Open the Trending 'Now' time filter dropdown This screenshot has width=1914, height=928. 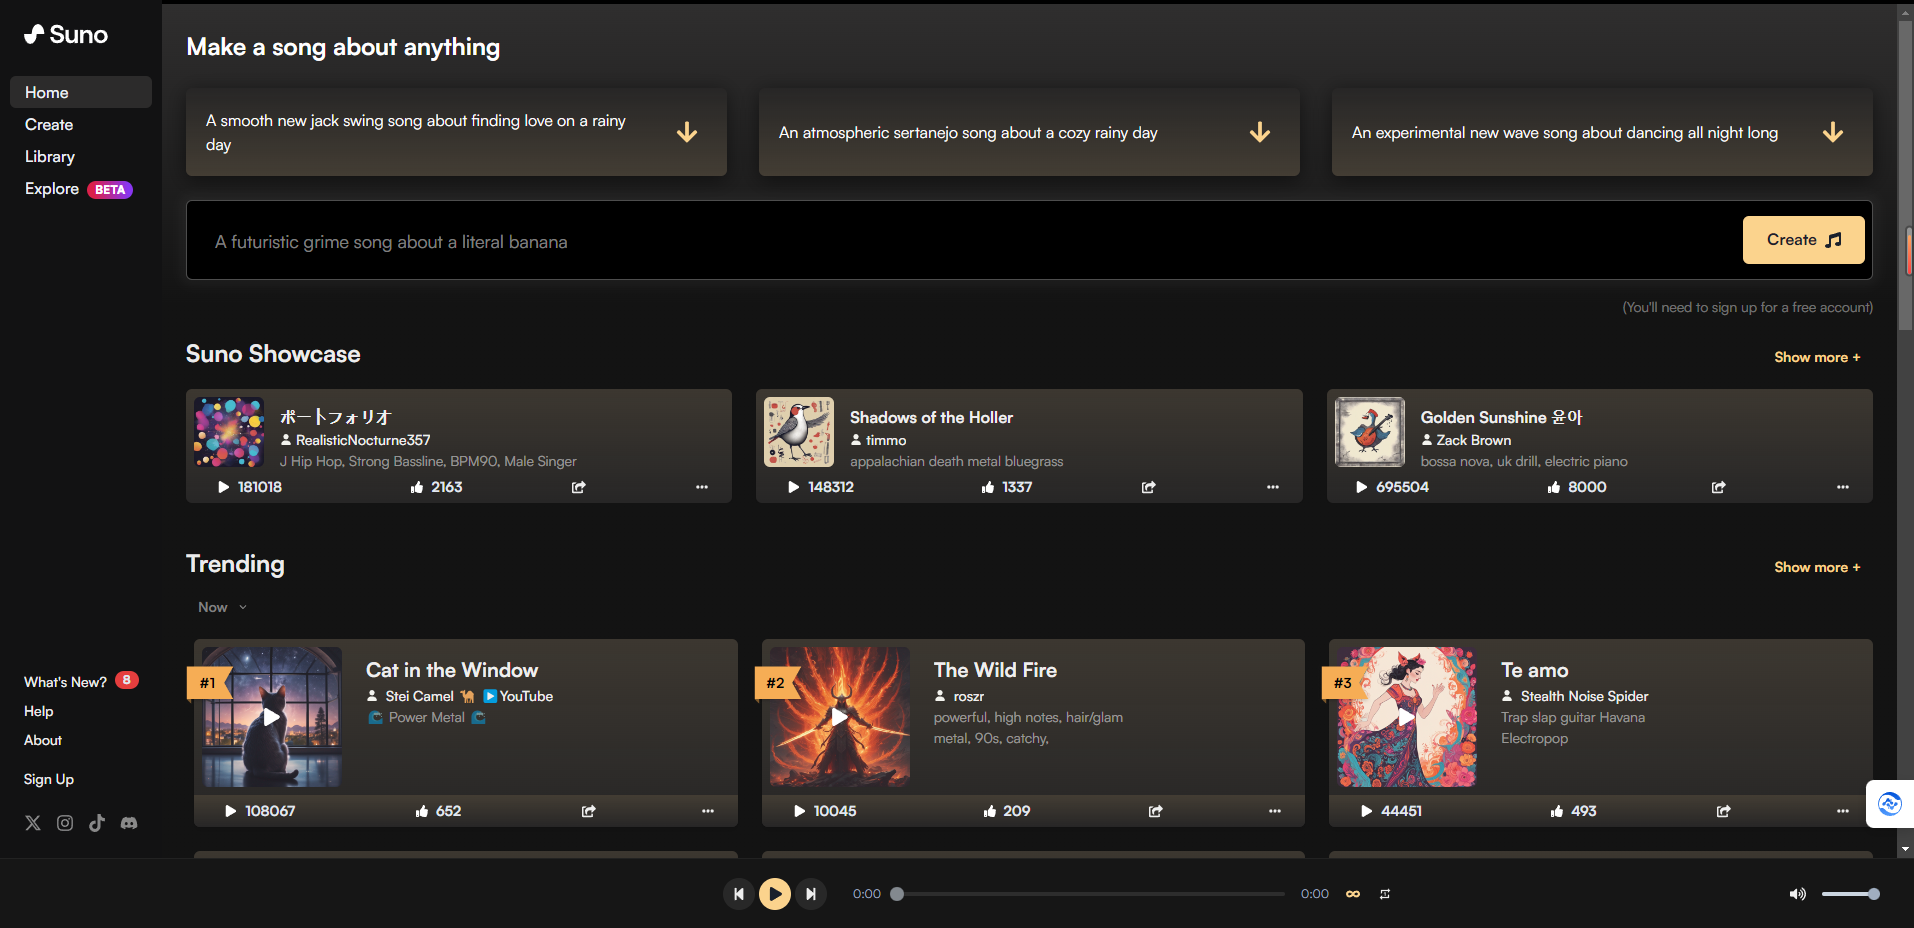222,607
